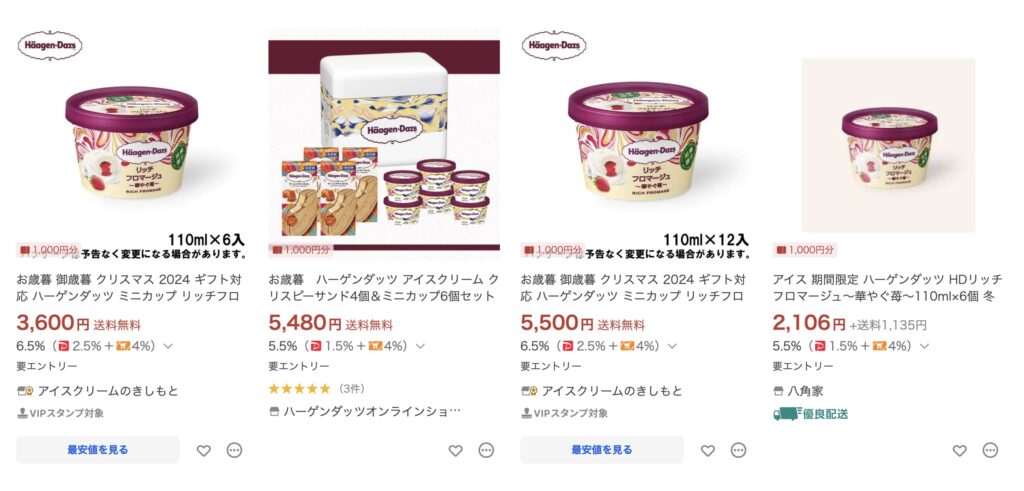
Task: Favorite the 3,600円 Häagen-Dazs item with the heart
Action: pos(204,451)
